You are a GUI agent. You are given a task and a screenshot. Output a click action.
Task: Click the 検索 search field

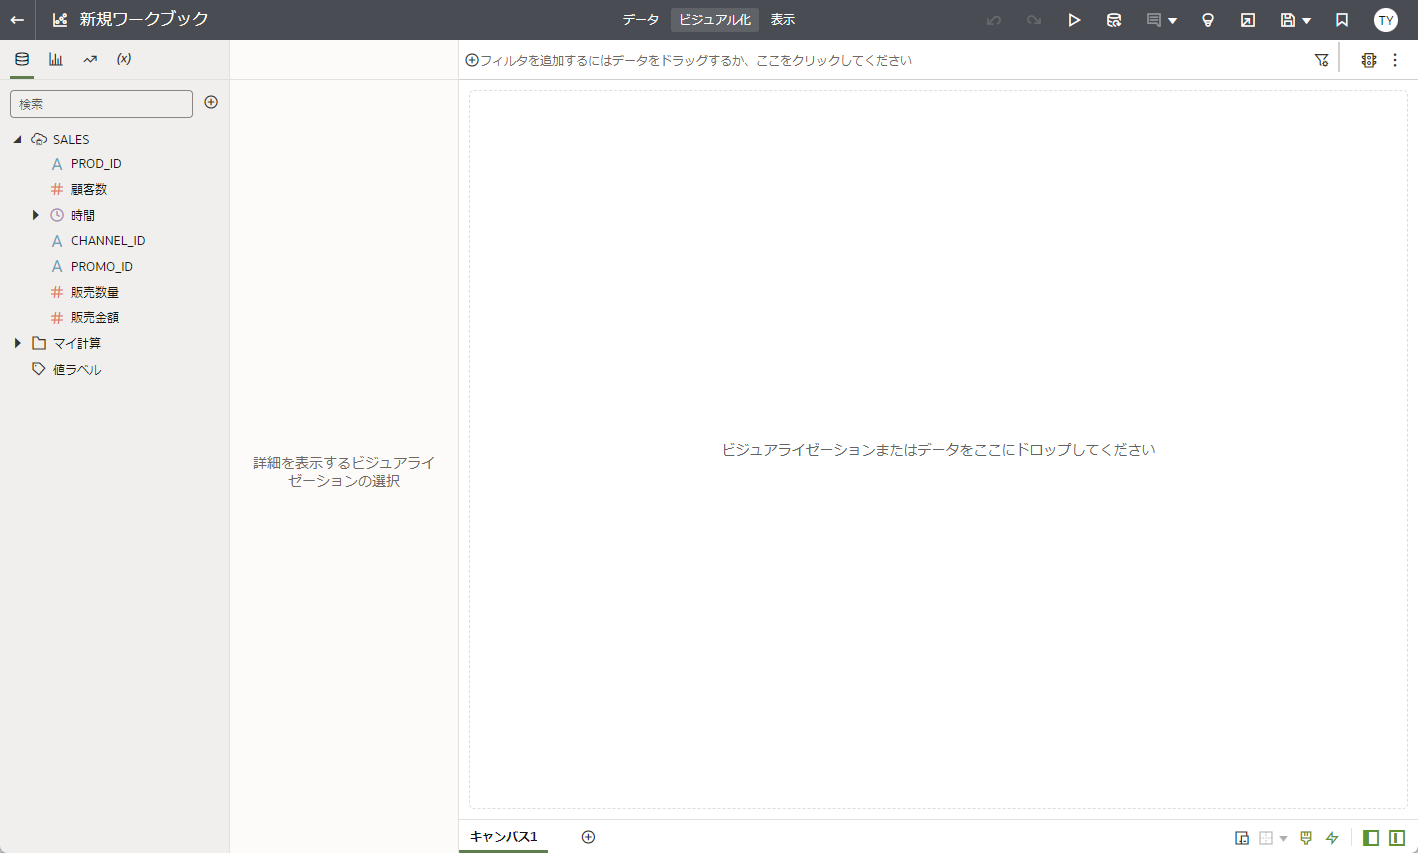[x=101, y=104]
